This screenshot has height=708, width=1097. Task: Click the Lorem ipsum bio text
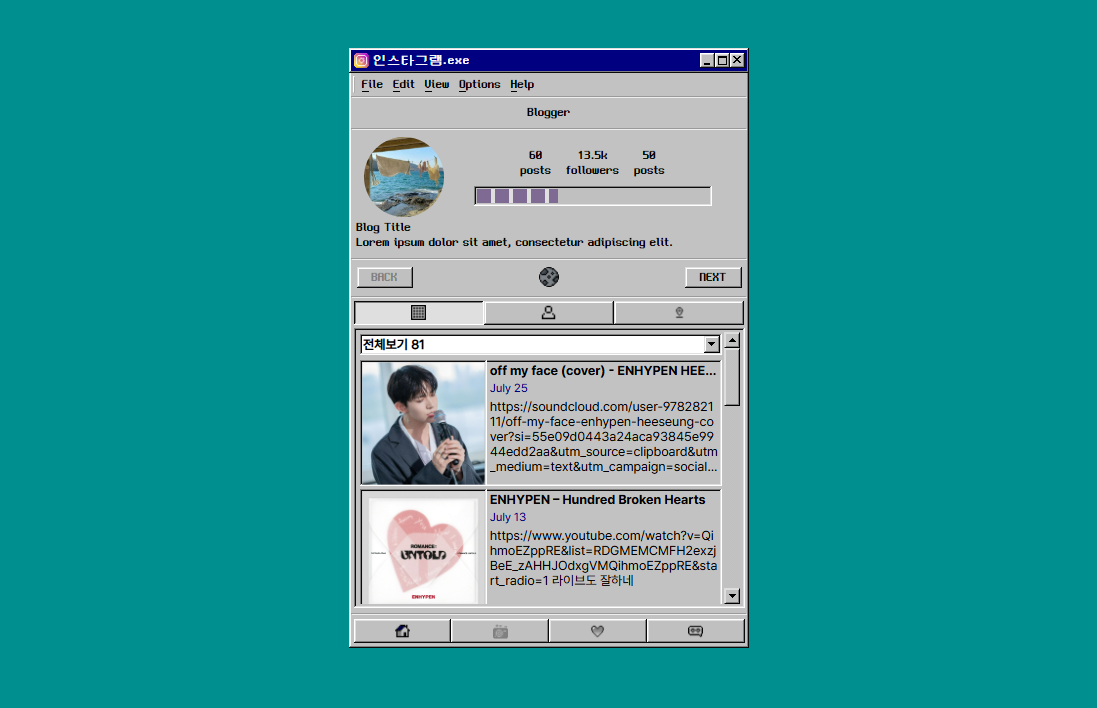(x=514, y=243)
